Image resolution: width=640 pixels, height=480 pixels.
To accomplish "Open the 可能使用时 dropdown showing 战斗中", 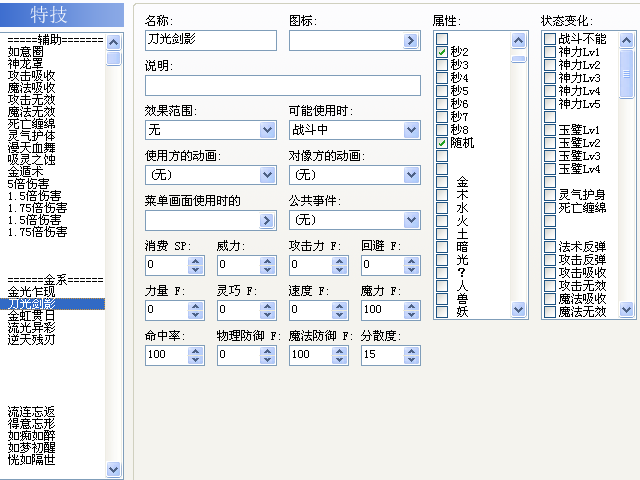I will click(411, 130).
